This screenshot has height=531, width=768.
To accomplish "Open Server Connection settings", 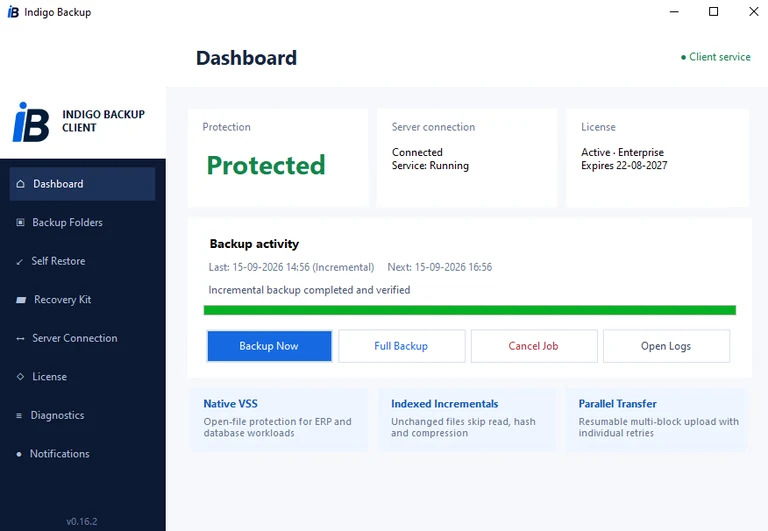I will 82,338.
